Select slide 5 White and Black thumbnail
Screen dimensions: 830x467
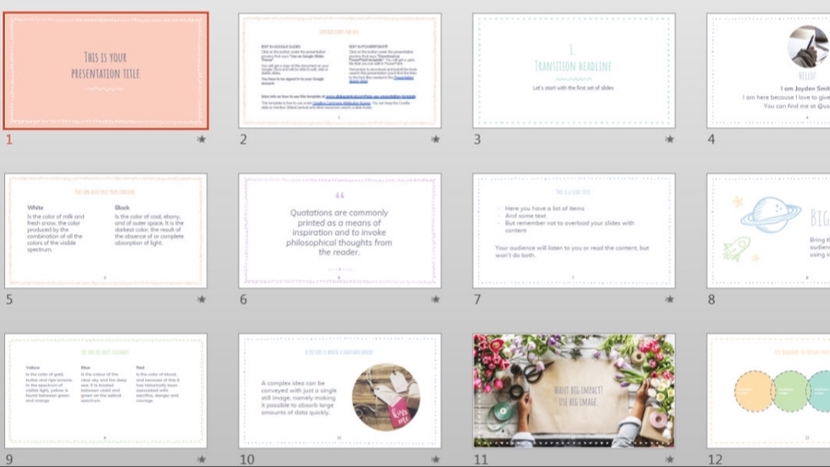(106, 231)
